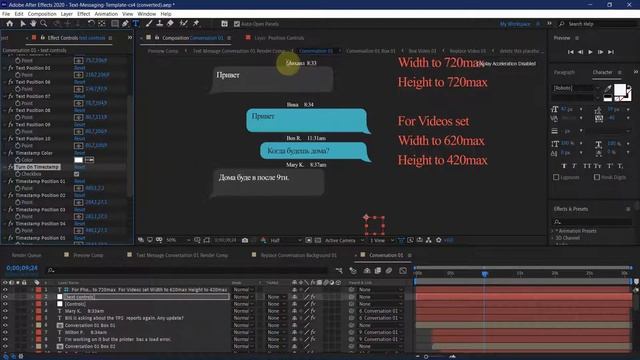Click the timeline timecode field

coord(22,268)
